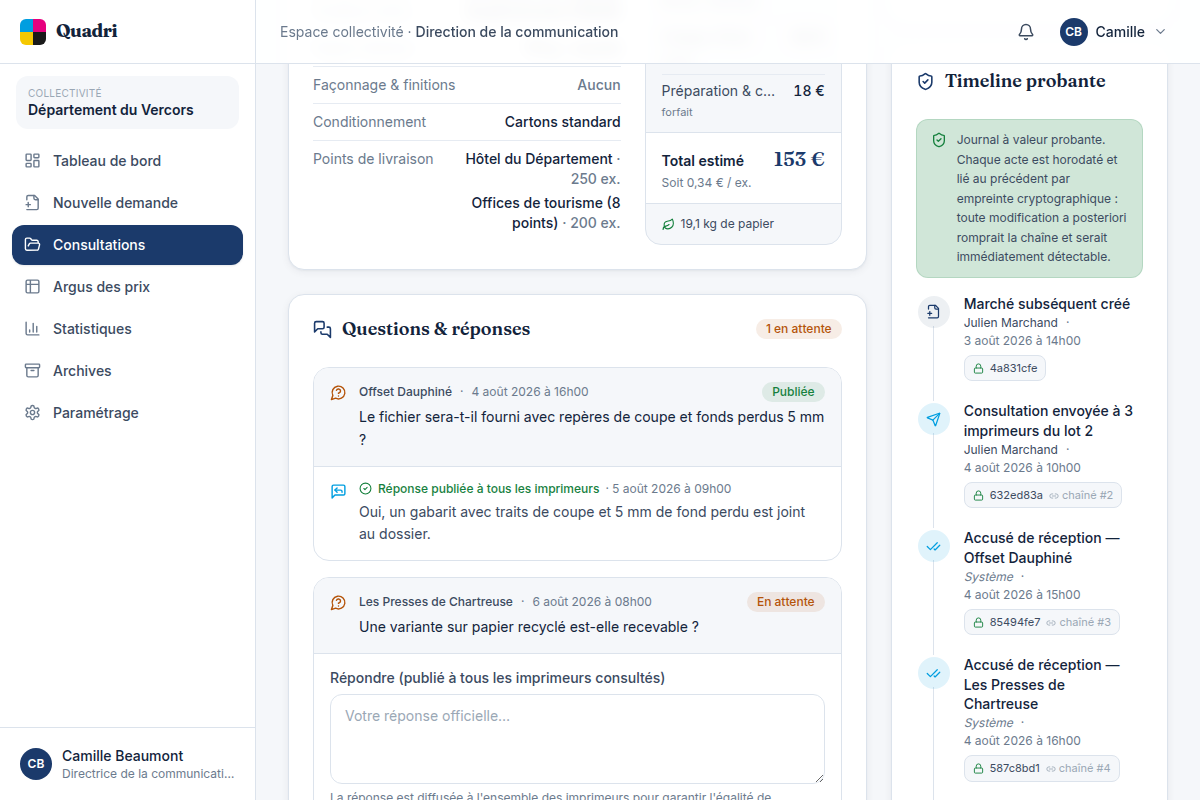Click the Offset Dauphiné question icon
1200x800 pixels.
(x=338, y=393)
